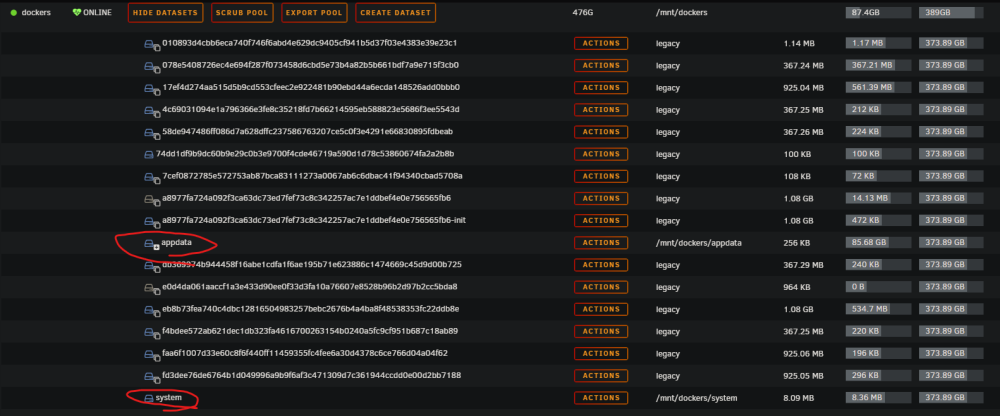Click the 476G pool size value
Image resolution: width=1000 pixels, height=416 pixels.
pyautogui.click(x=582, y=13)
